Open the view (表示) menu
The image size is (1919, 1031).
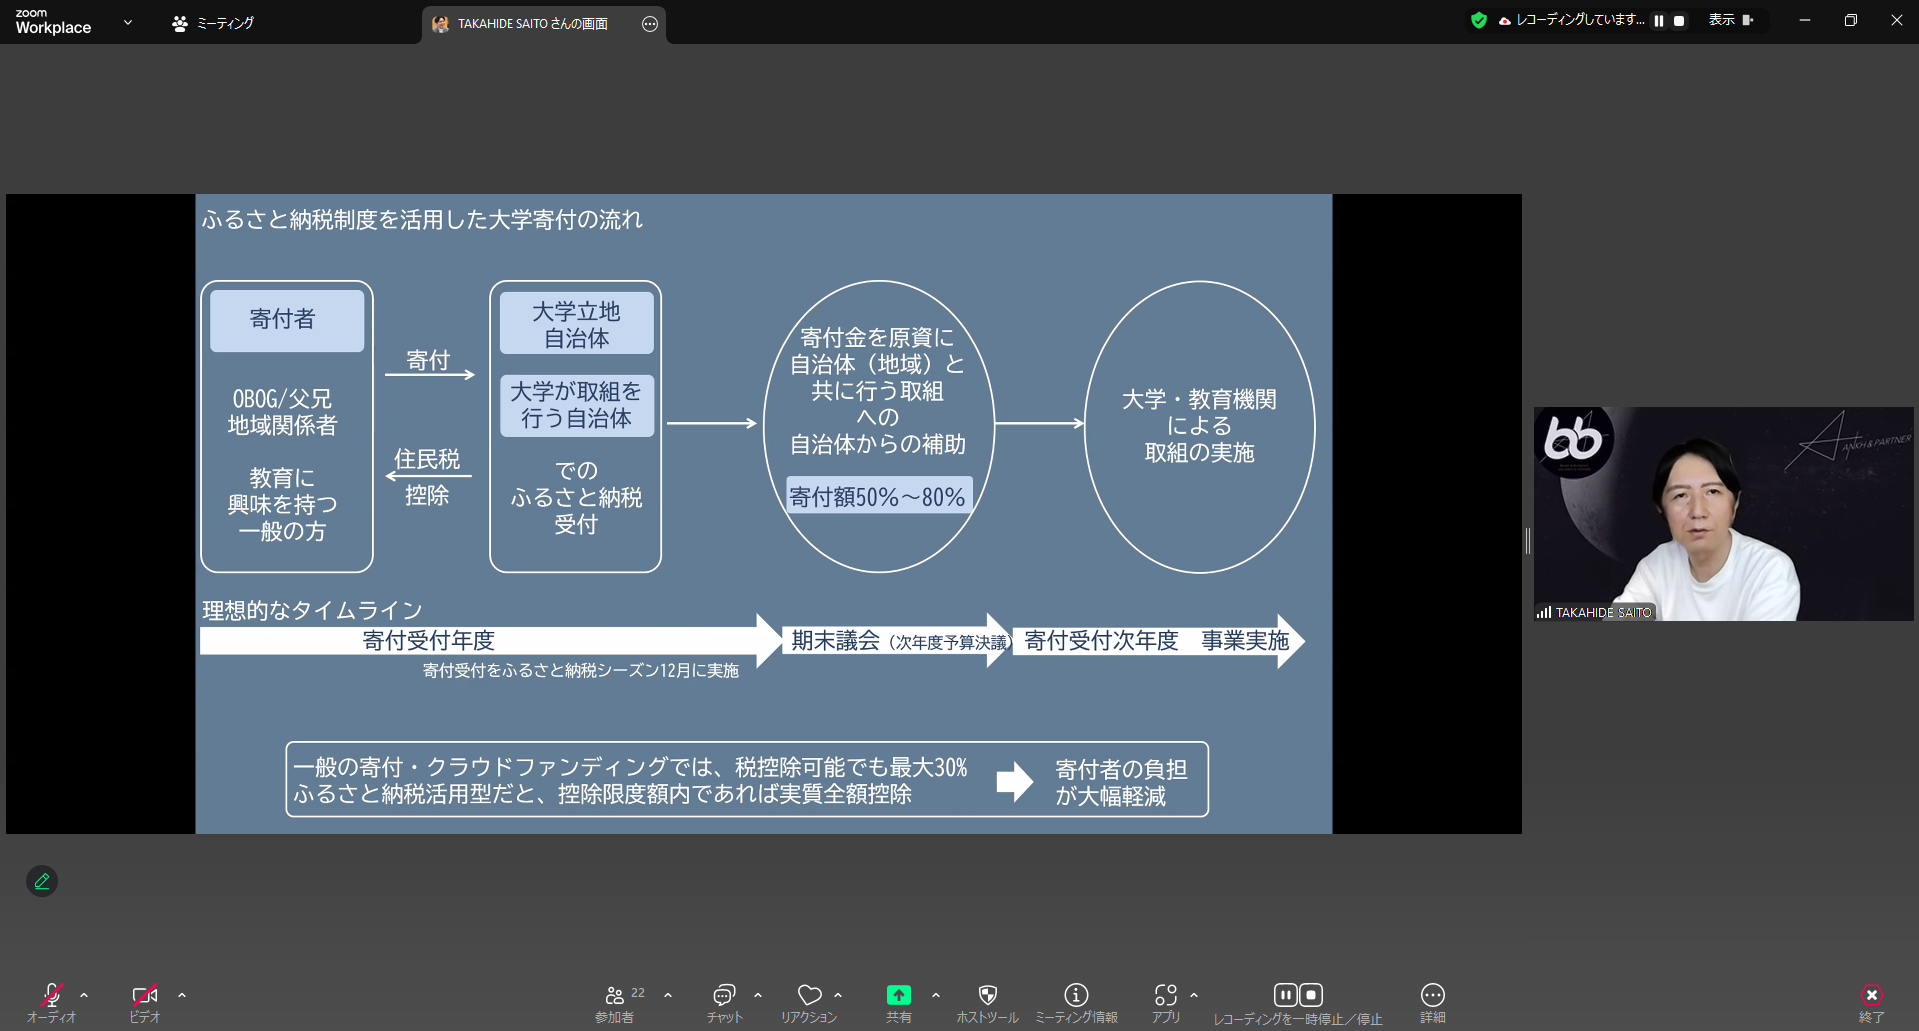point(1730,20)
